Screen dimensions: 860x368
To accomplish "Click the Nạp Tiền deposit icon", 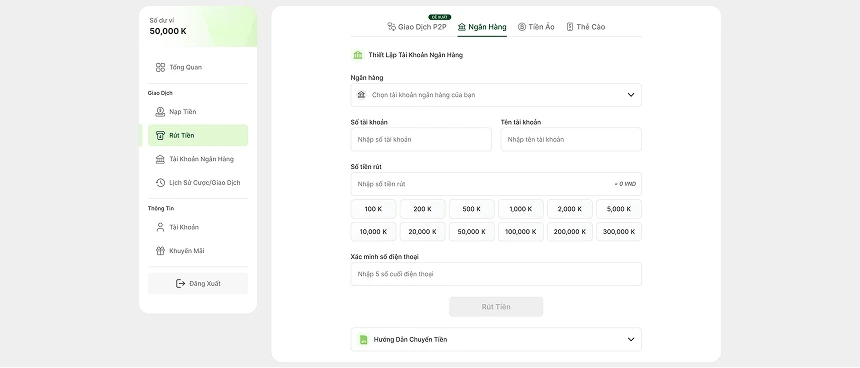I will [x=160, y=112].
